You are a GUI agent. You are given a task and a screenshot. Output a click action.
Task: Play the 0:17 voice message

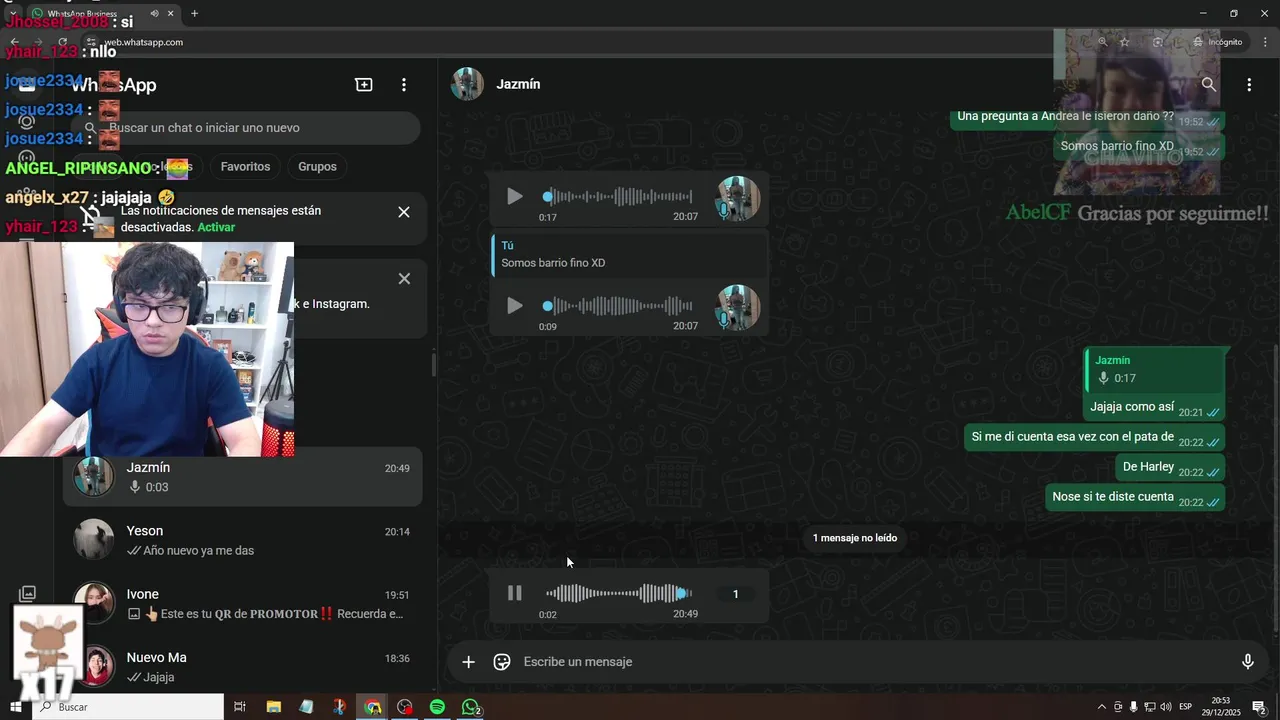coord(514,197)
